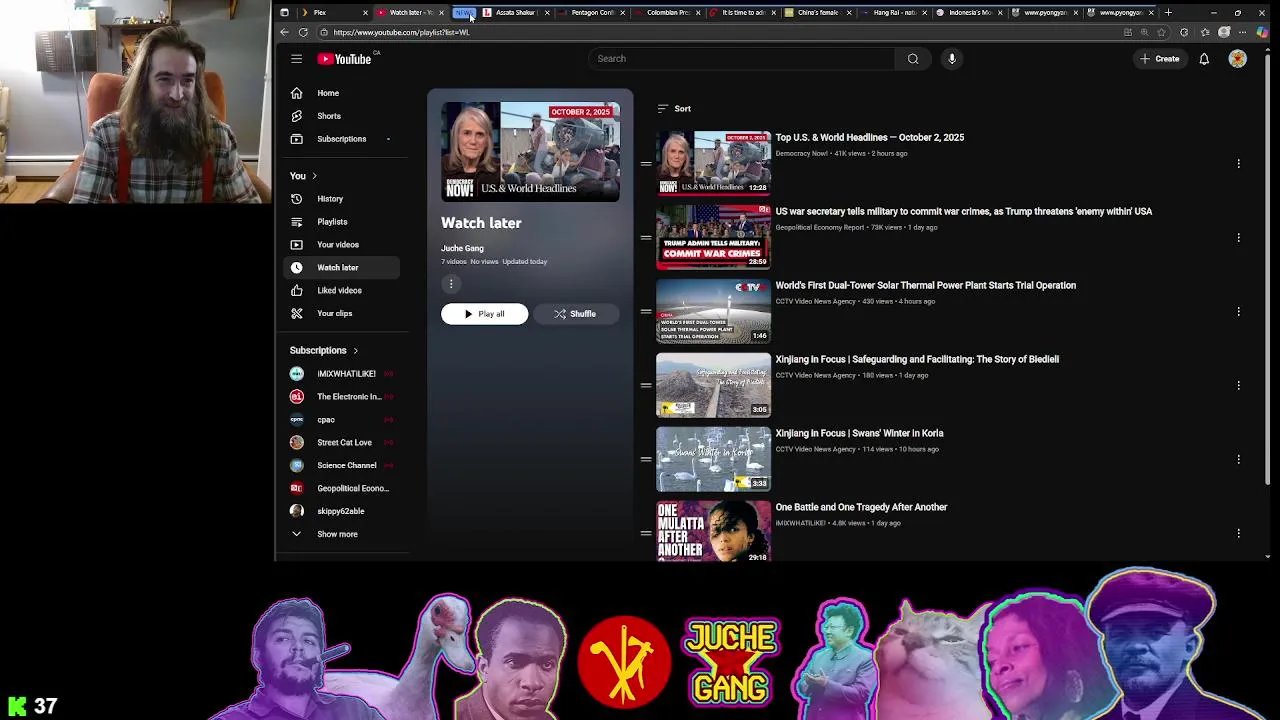Expand Show more subscriptions
Viewport: 1280px width, 720px height.
[x=340, y=535]
